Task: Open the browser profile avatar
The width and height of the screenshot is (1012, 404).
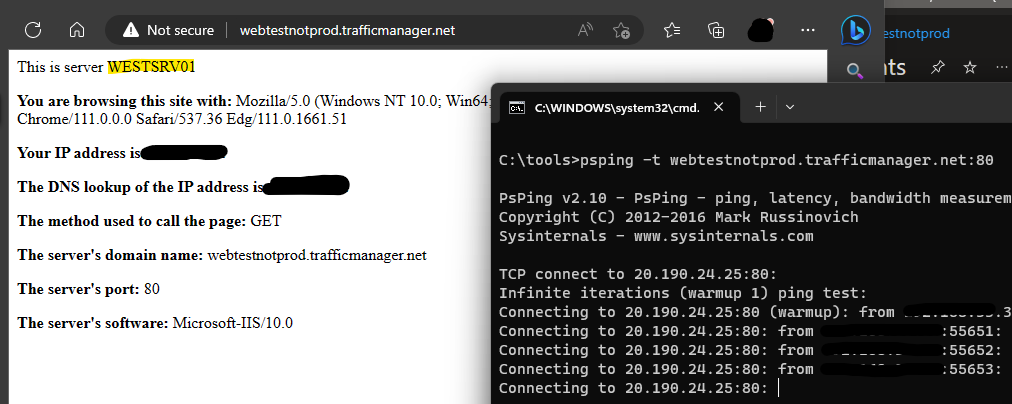Action: (x=761, y=30)
